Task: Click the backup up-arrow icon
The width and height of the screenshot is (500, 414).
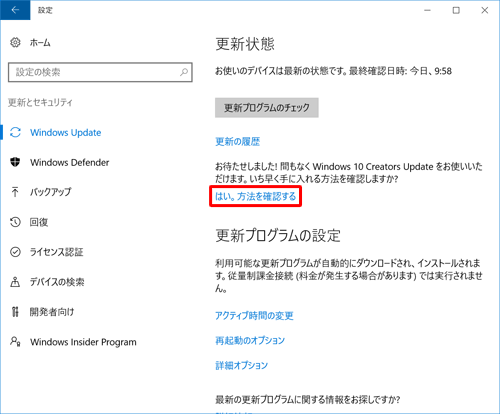Action: (x=15, y=192)
